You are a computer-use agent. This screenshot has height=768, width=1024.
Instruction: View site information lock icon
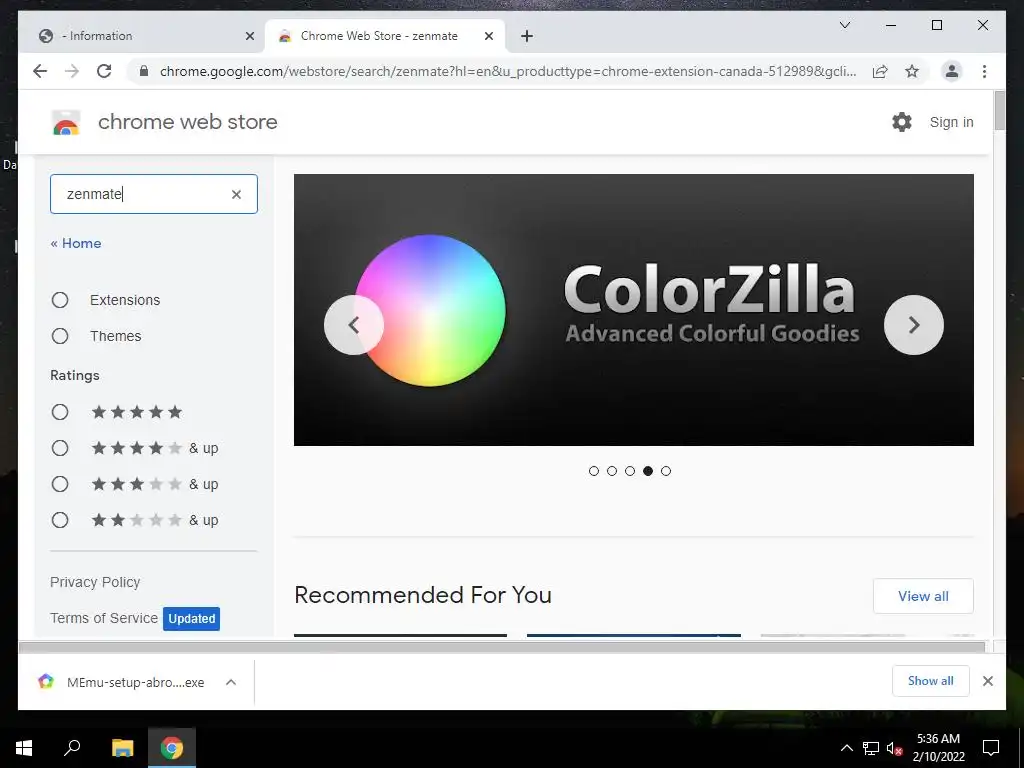point(144,71)
